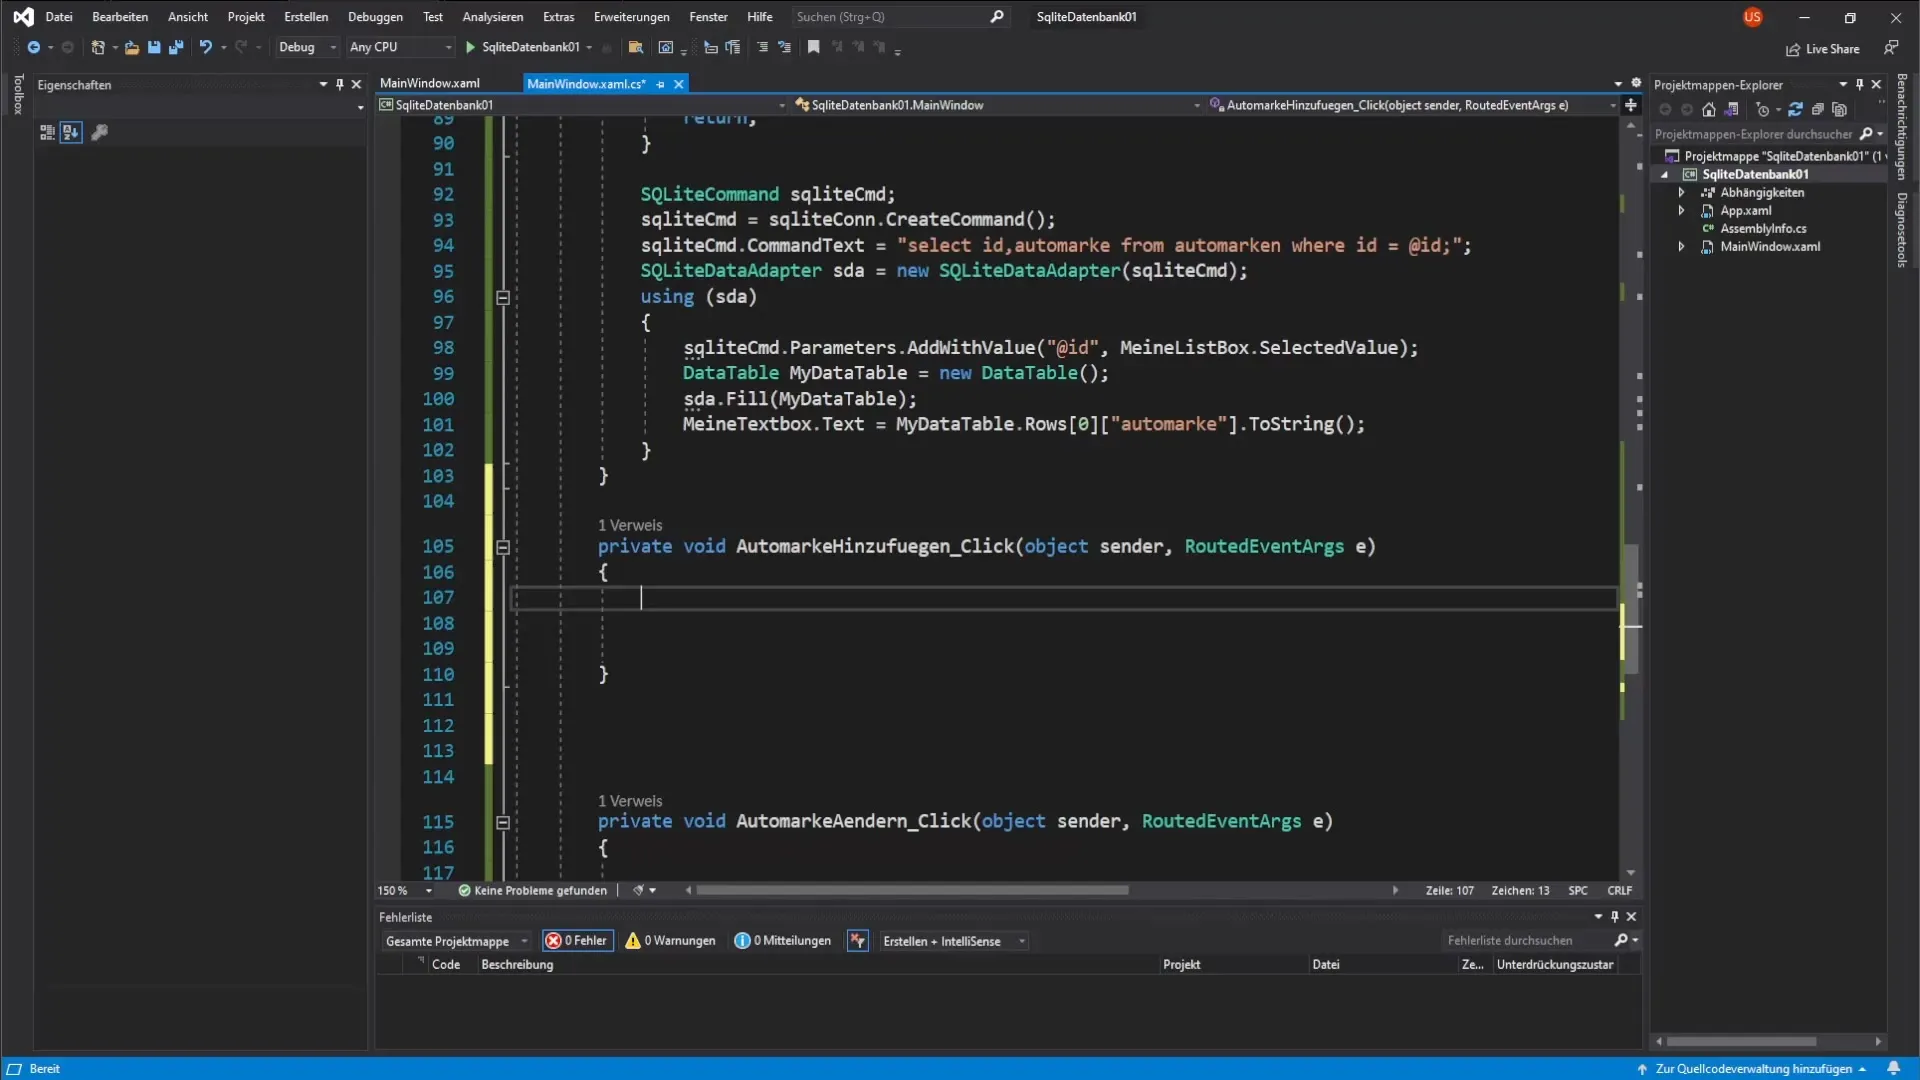Comment out the selected lines icon

[x=763, y=47]
